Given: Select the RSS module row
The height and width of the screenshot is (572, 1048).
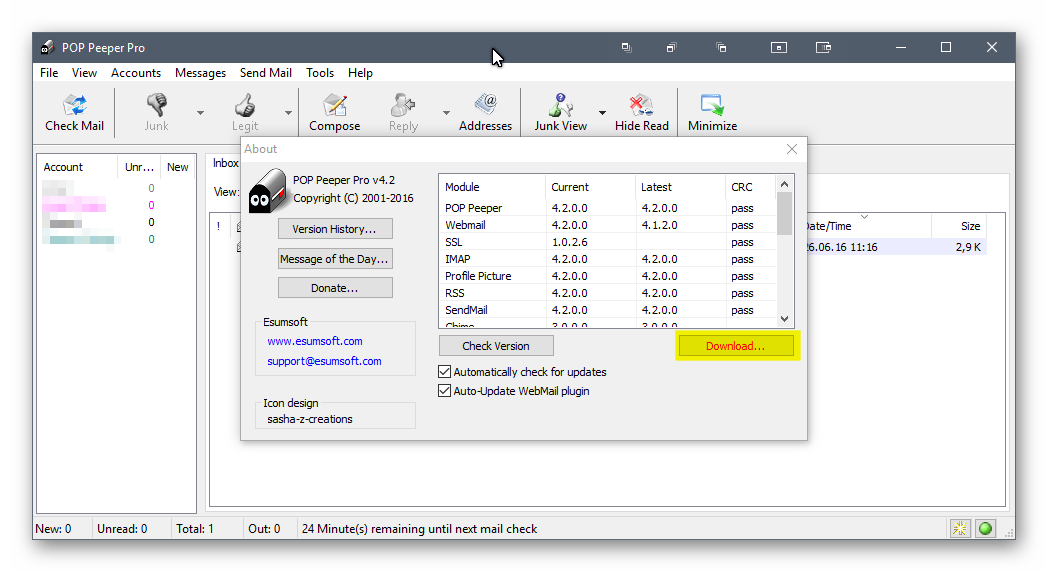Looking at the screenshot, I should pyautogui.click(x=607, y=293).
